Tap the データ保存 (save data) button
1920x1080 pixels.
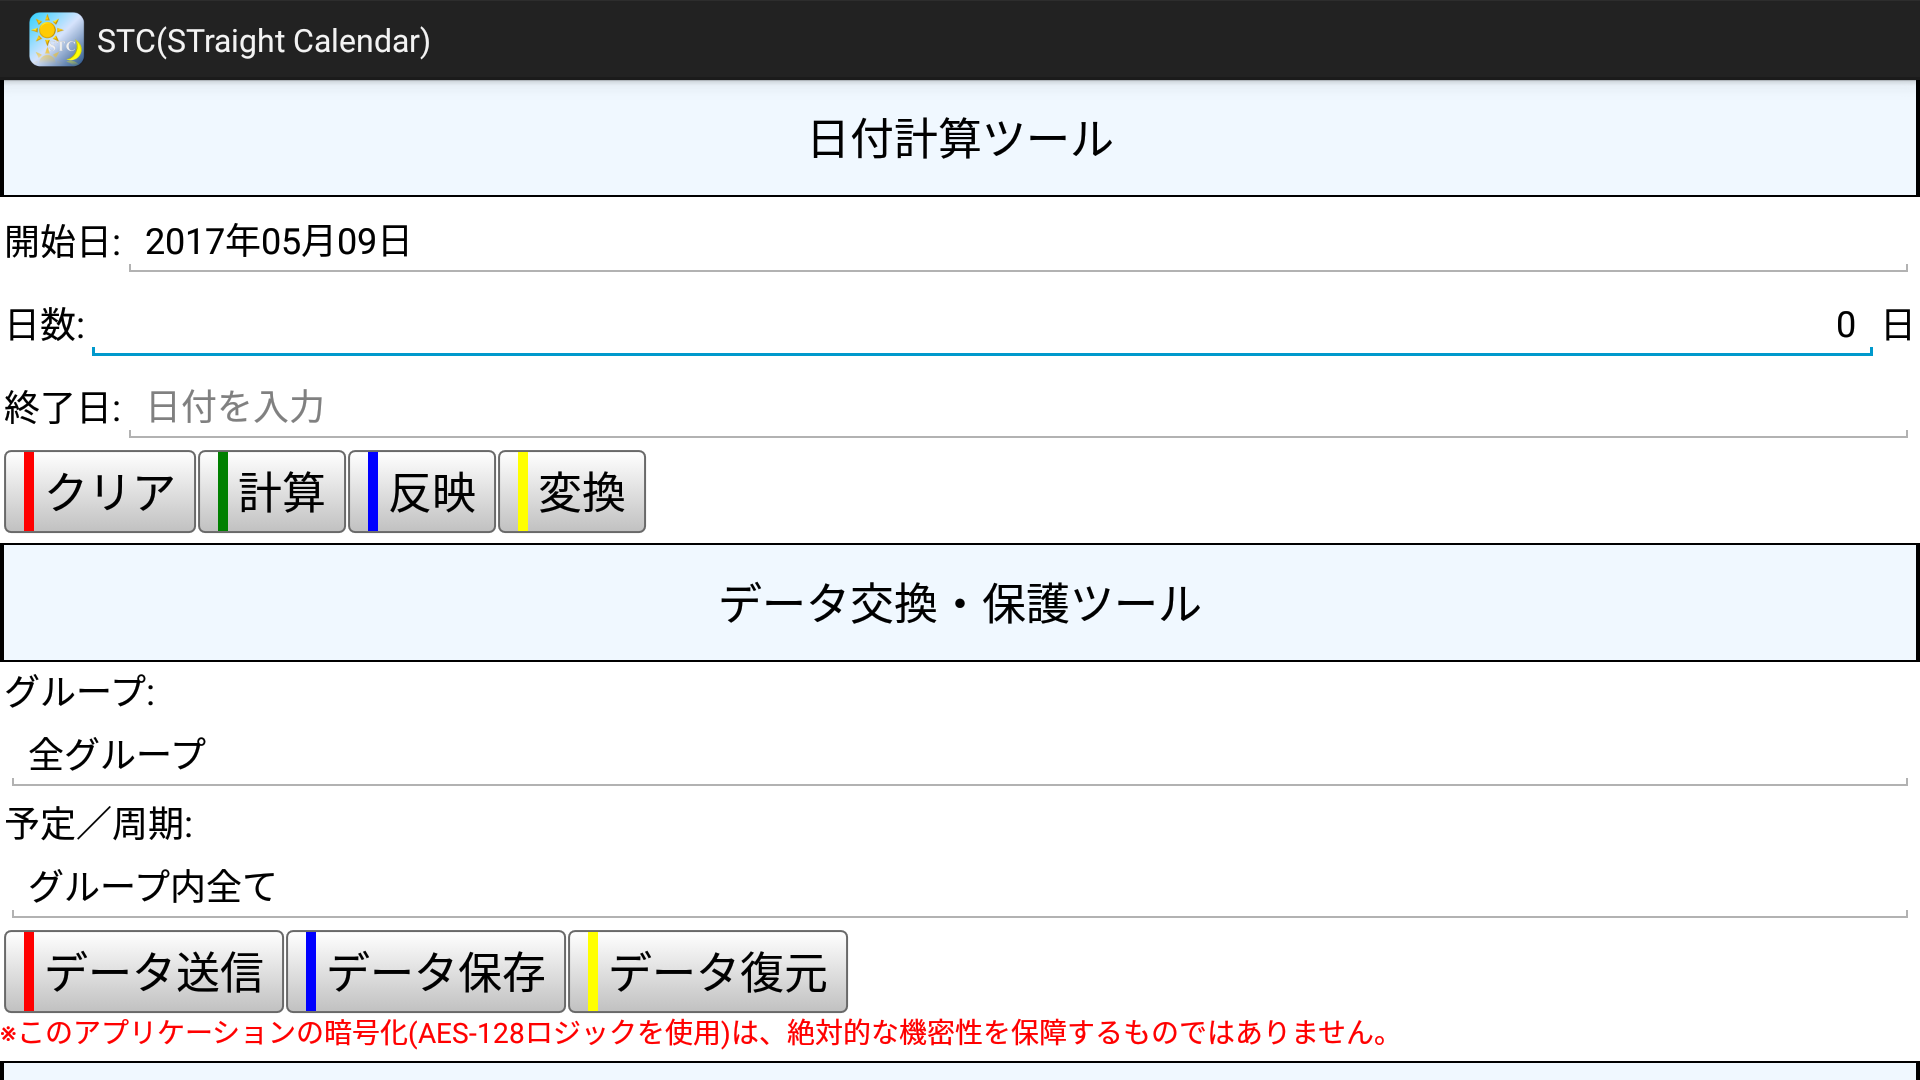coord(427,972)
